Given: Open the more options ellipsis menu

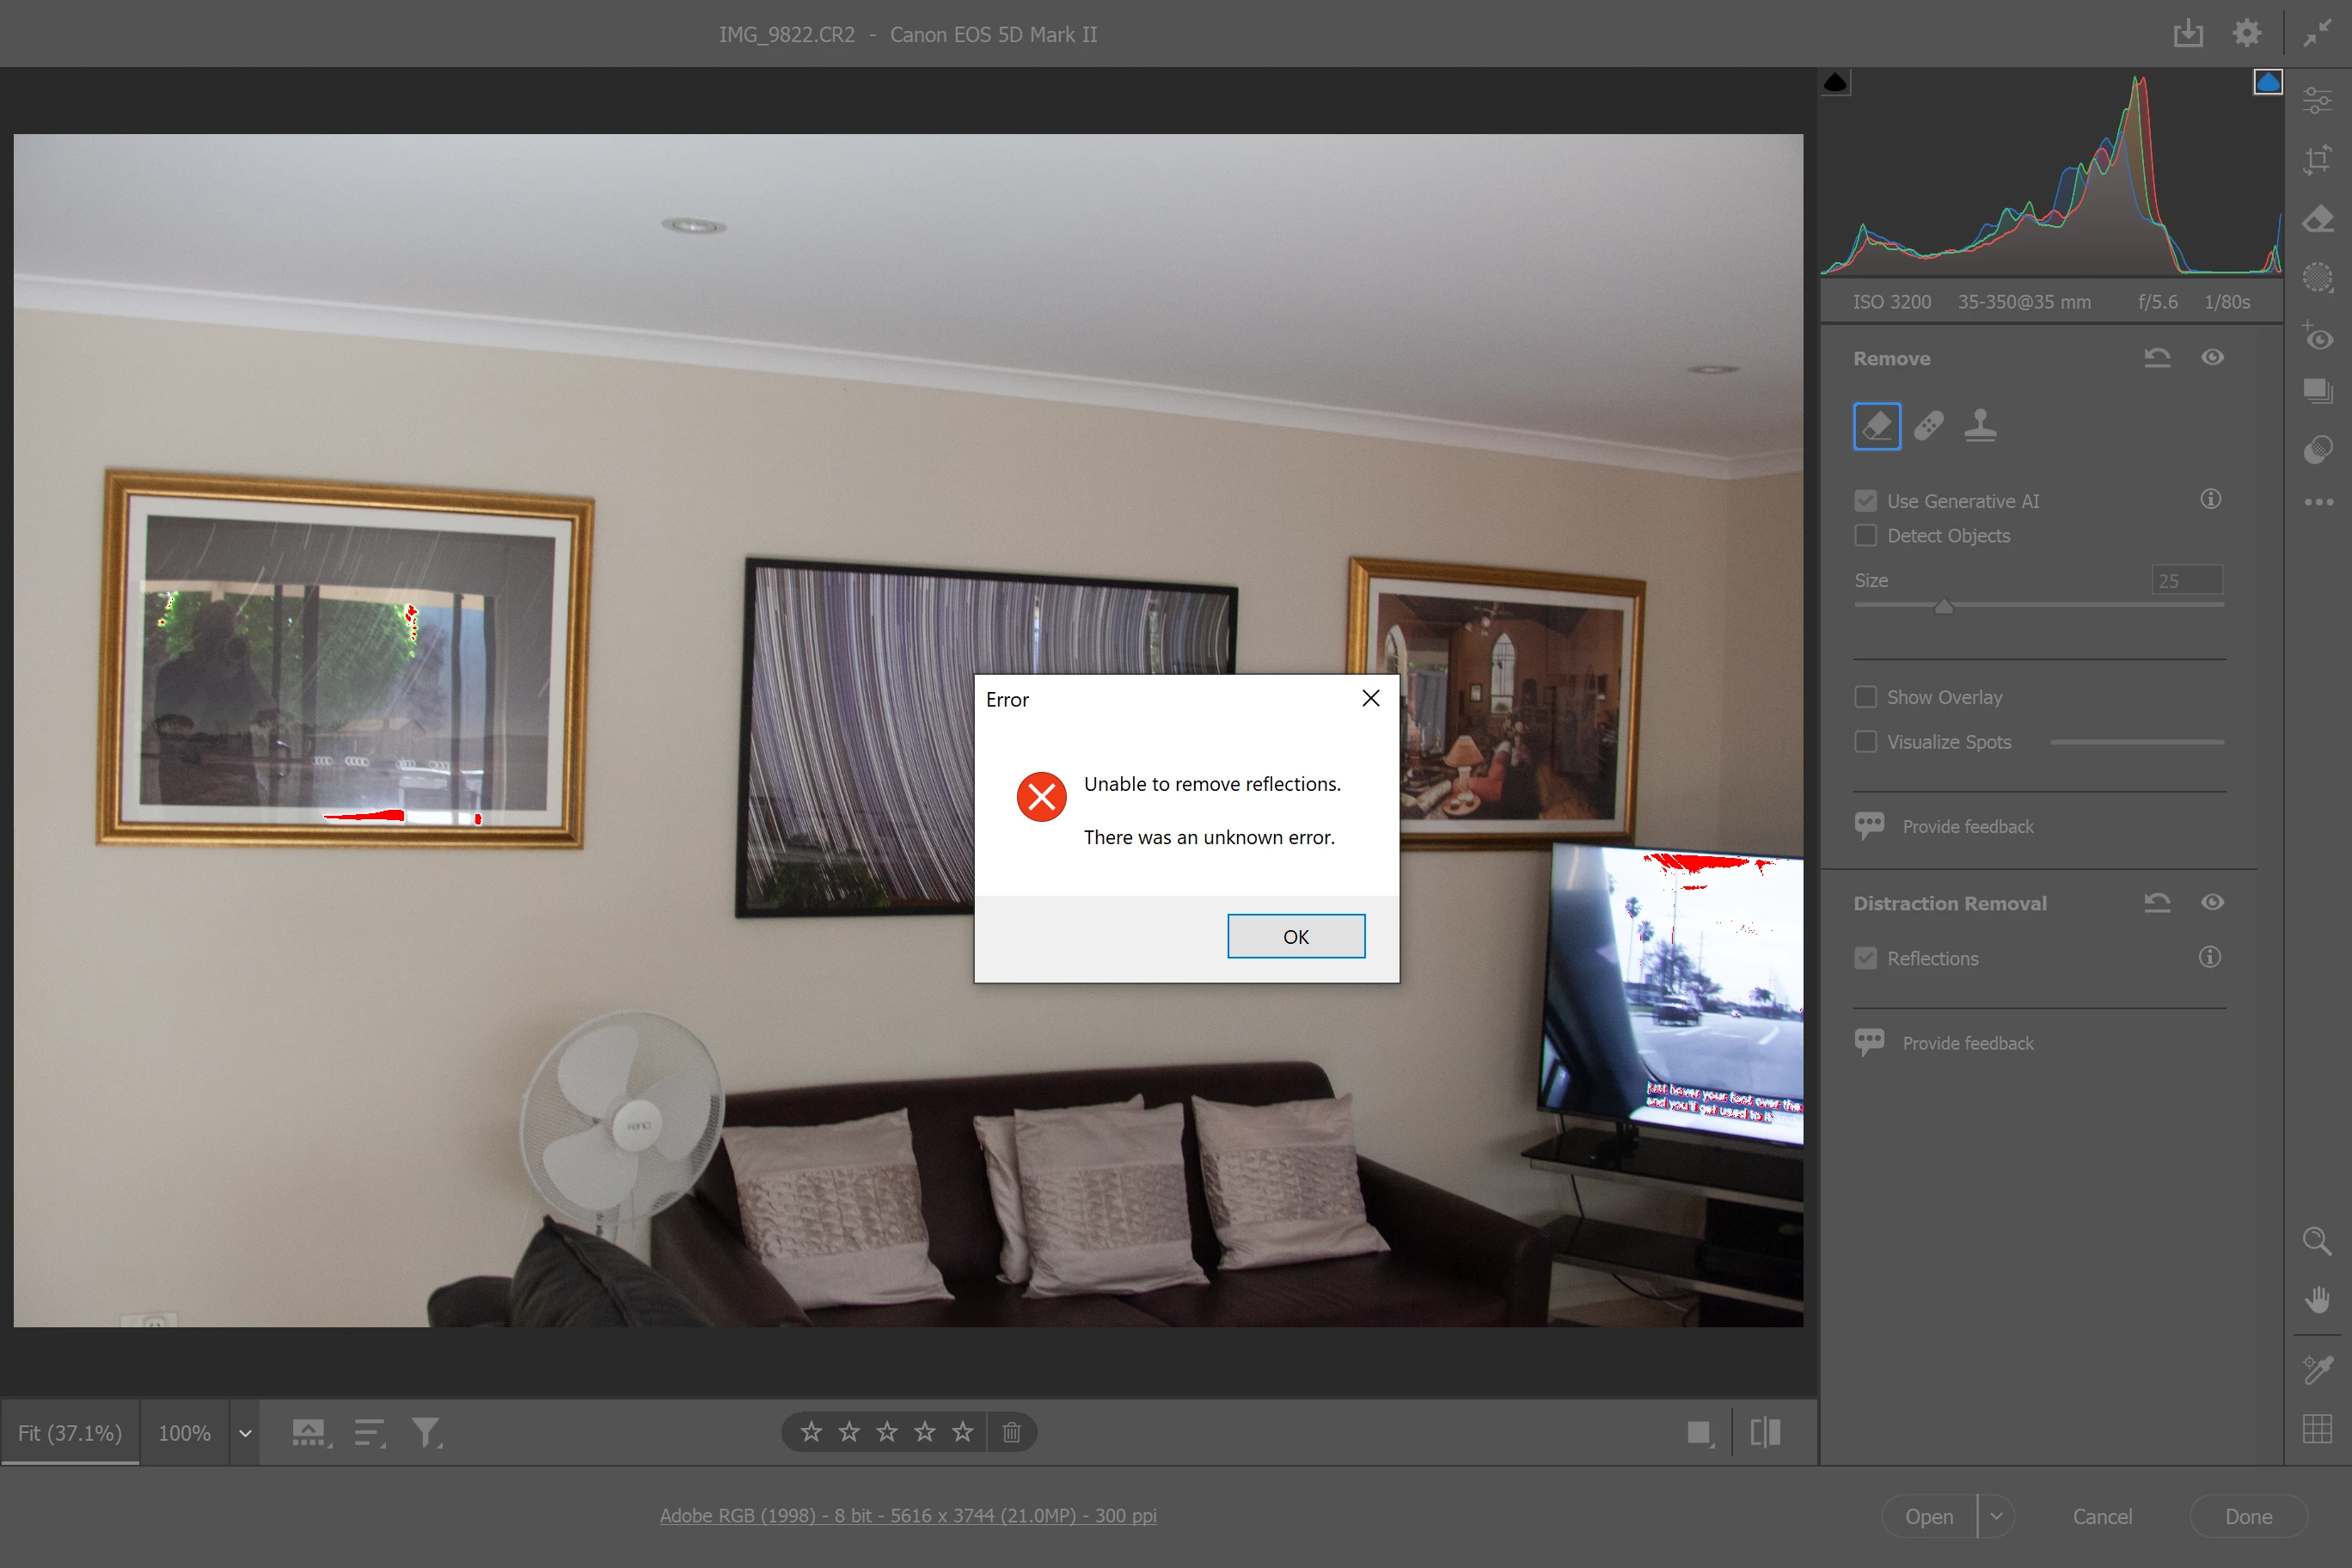Looking at the screenshot, I should [x=2316, y=502].
